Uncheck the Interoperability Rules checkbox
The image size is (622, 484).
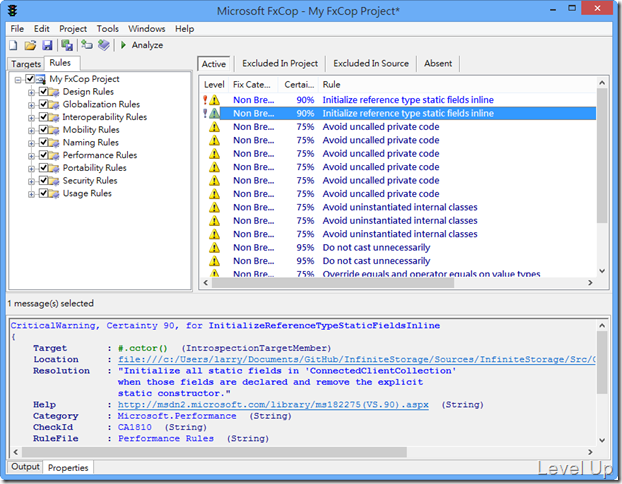[43, 117]
